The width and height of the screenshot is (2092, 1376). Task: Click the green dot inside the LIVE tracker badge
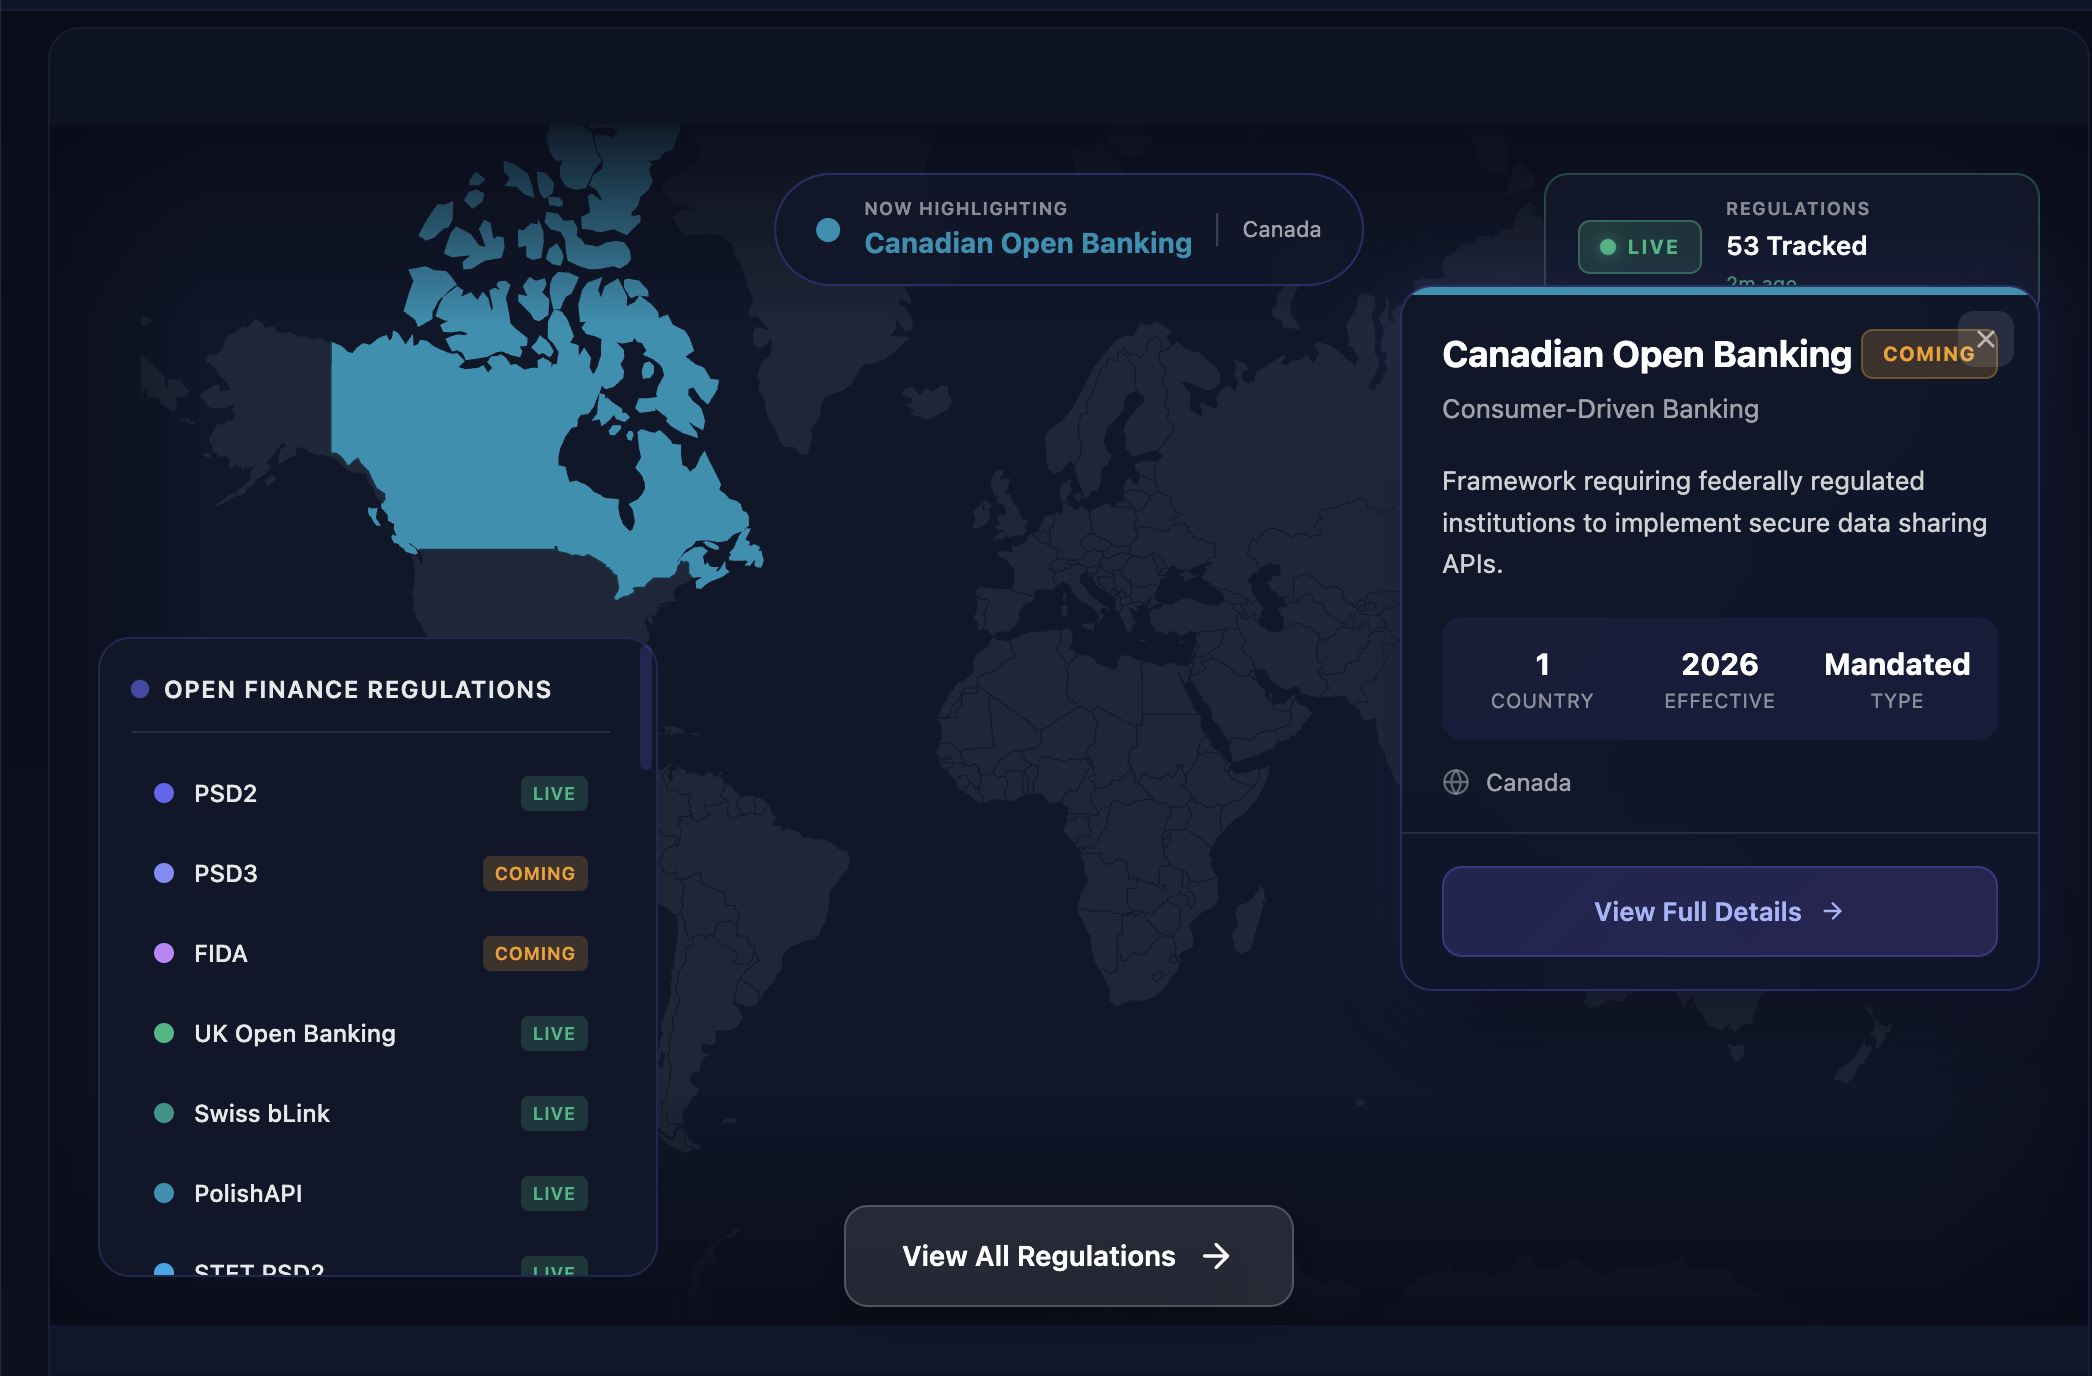1608,247
